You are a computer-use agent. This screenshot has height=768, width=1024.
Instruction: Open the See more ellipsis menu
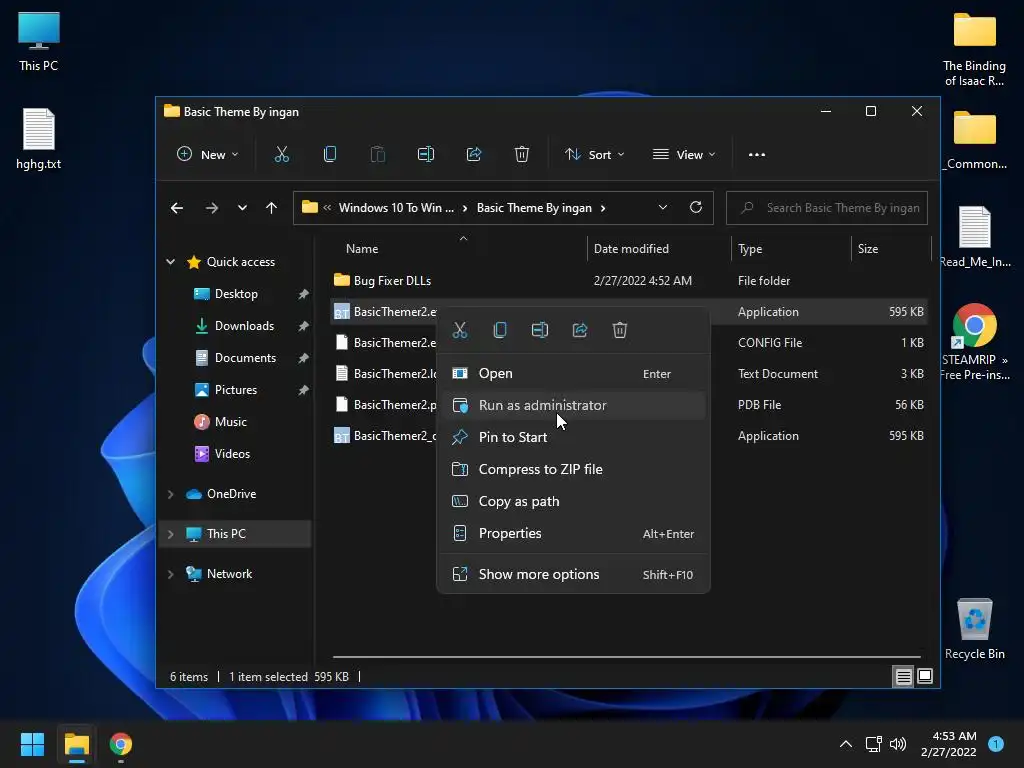pos(757,155)
